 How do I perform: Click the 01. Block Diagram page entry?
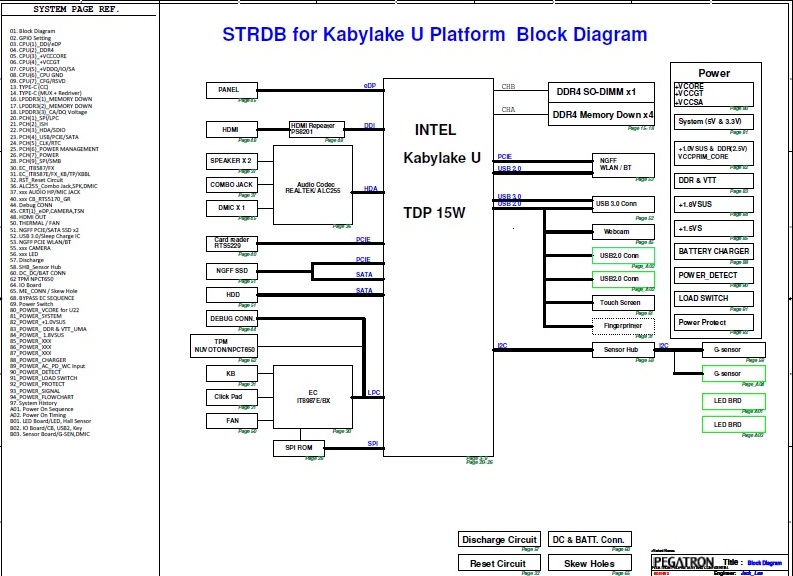coord(32,31)
